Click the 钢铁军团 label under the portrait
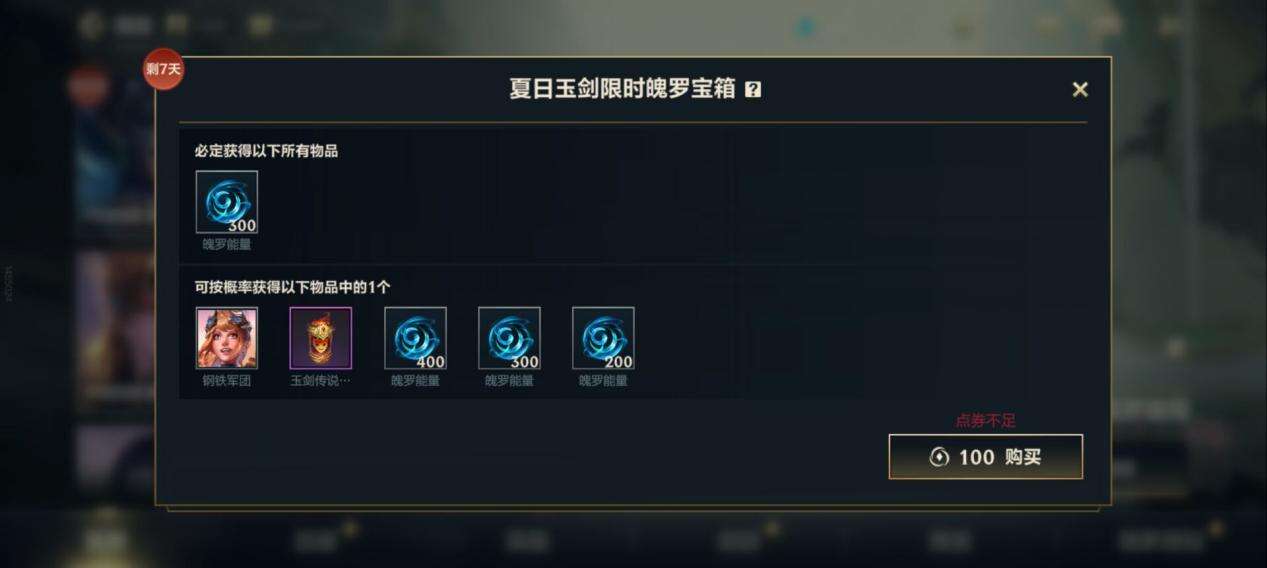The image size is (1267, 568). tap(227, 381)
